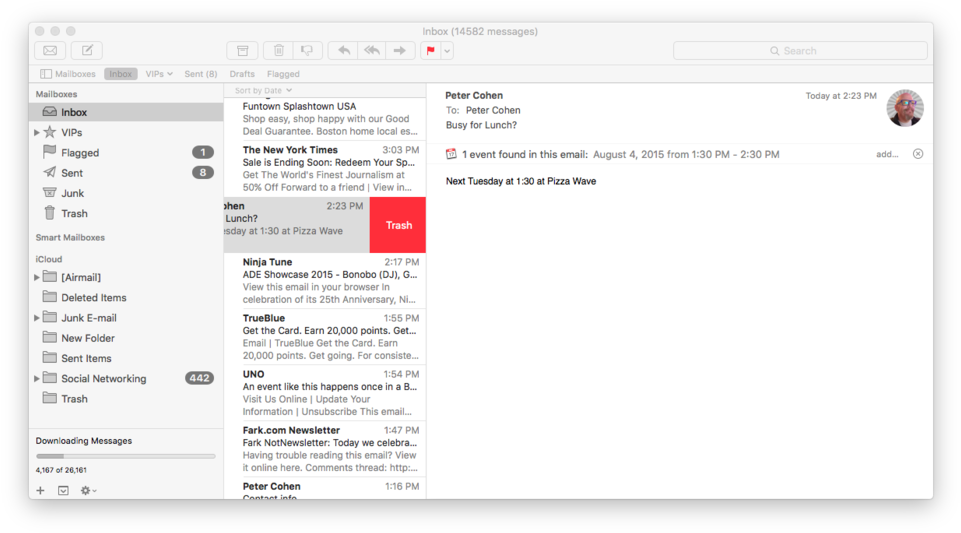Screen dimensions: 961x533
Task: Expand the Social Networking folder
Action: tap(37, 379)
